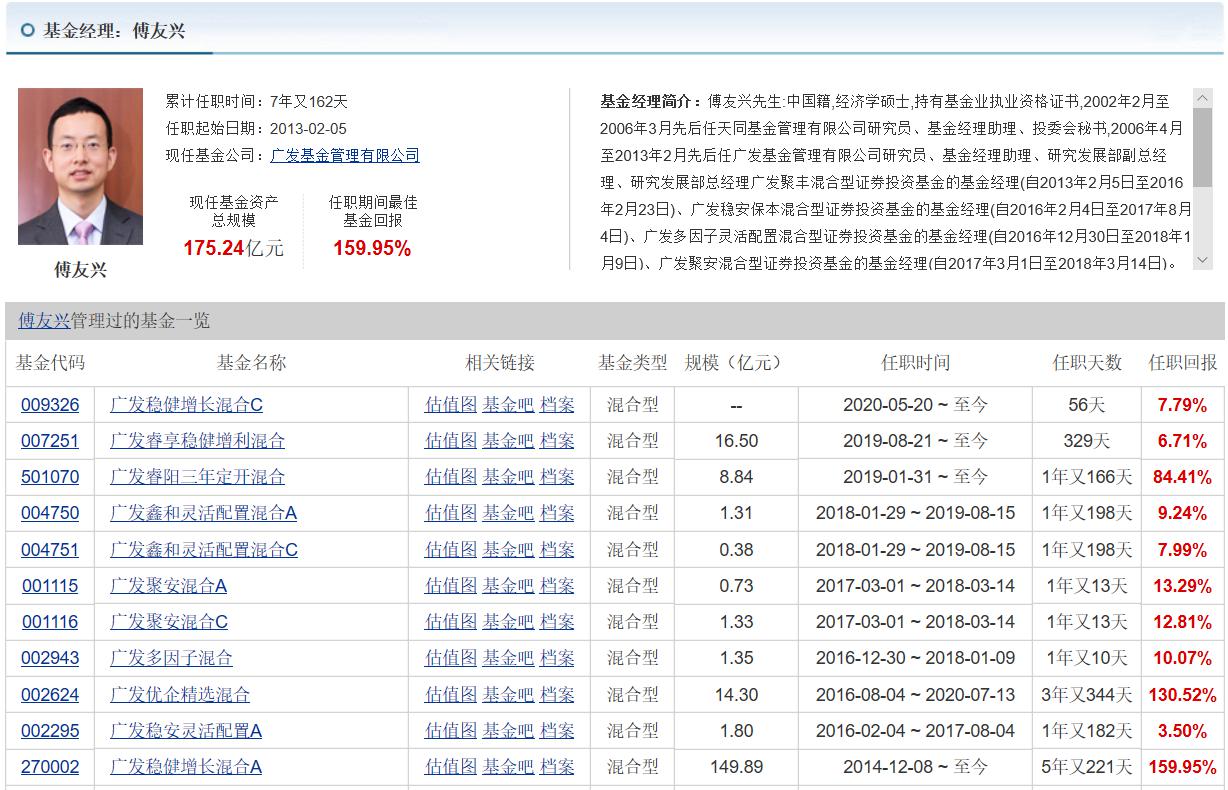Open 广发基金管理有限公司 company link

pyautogui.click(x=345, y=156)
